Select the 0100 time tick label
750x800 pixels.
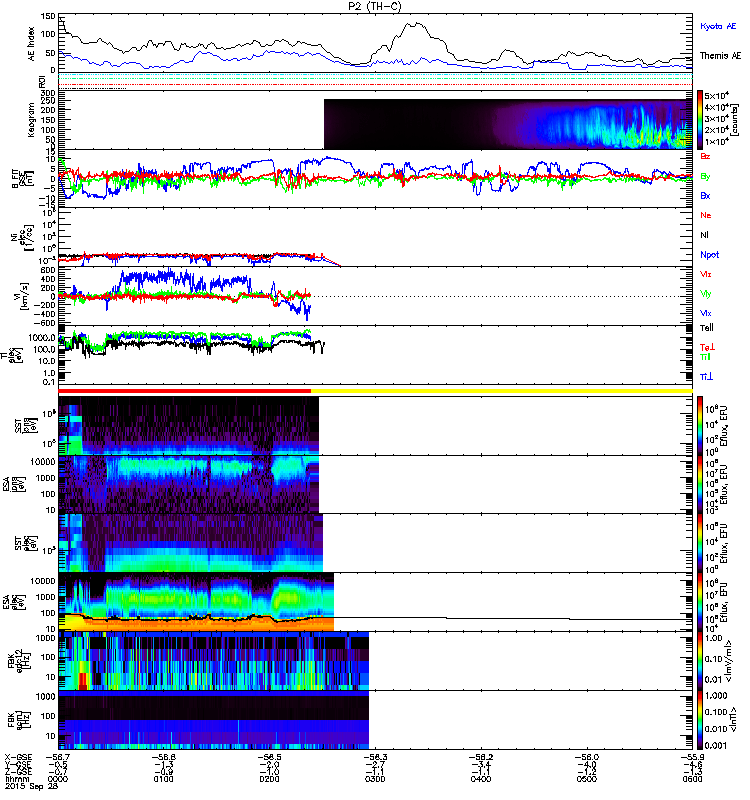coord(163,779)
